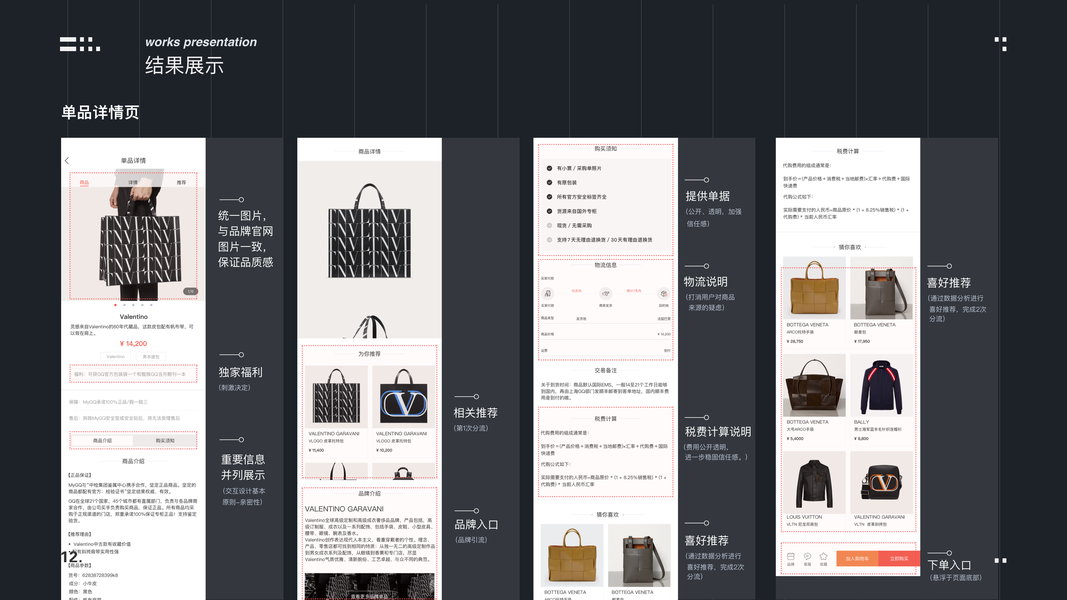1067x600 pixels.
Task: Open brown Bottega Veneta 大号ARCO bag ¥5,4000
Action: coord(814,397)
